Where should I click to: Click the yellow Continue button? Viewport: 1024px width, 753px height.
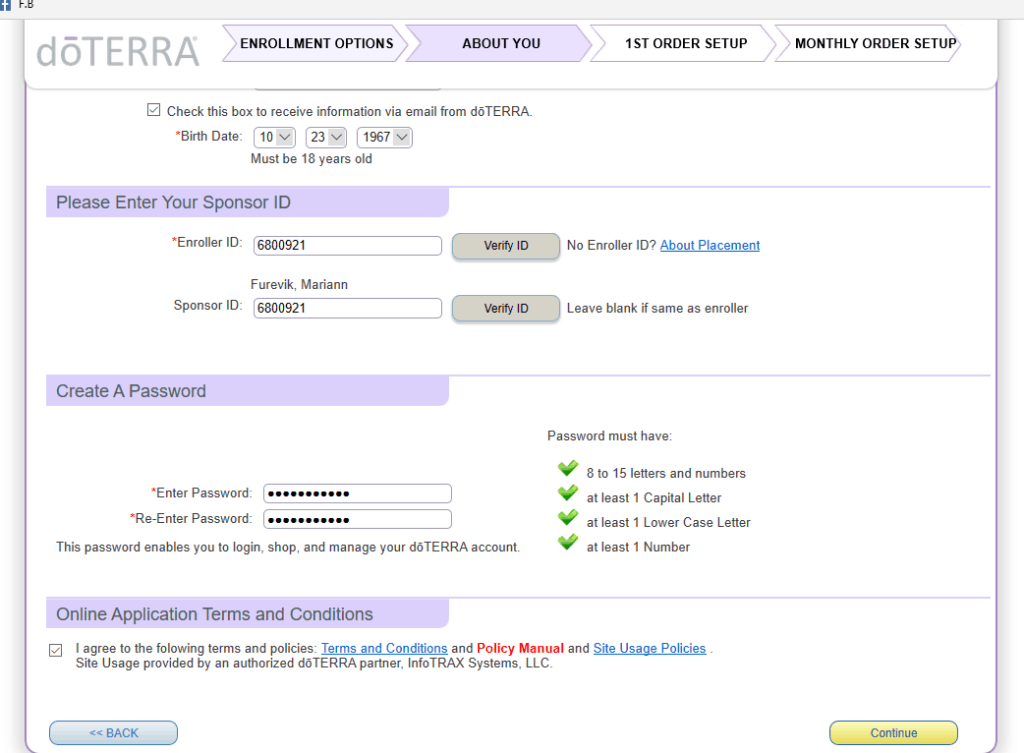pos(893,733)
